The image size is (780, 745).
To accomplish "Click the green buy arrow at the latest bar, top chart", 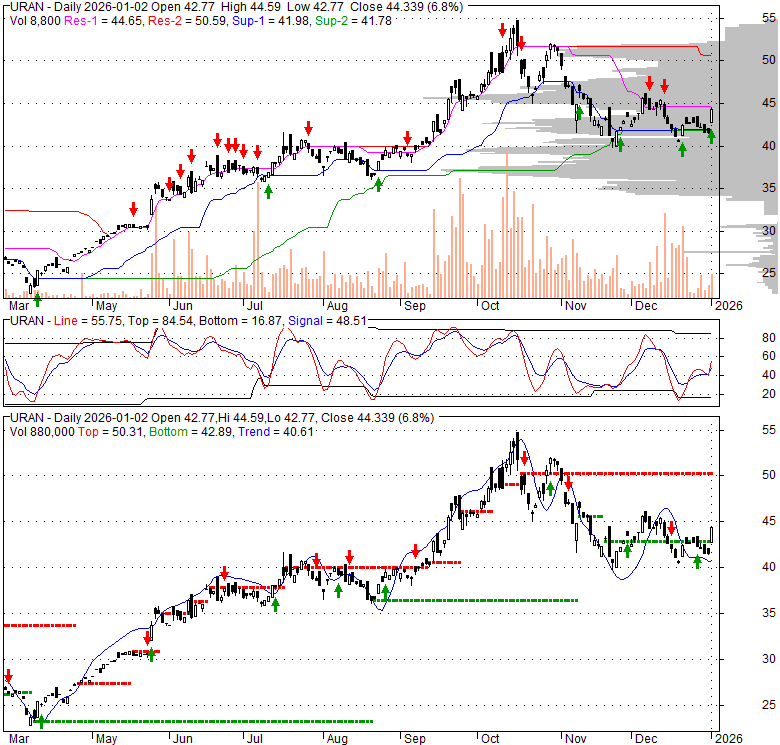I will pos(711,137).
